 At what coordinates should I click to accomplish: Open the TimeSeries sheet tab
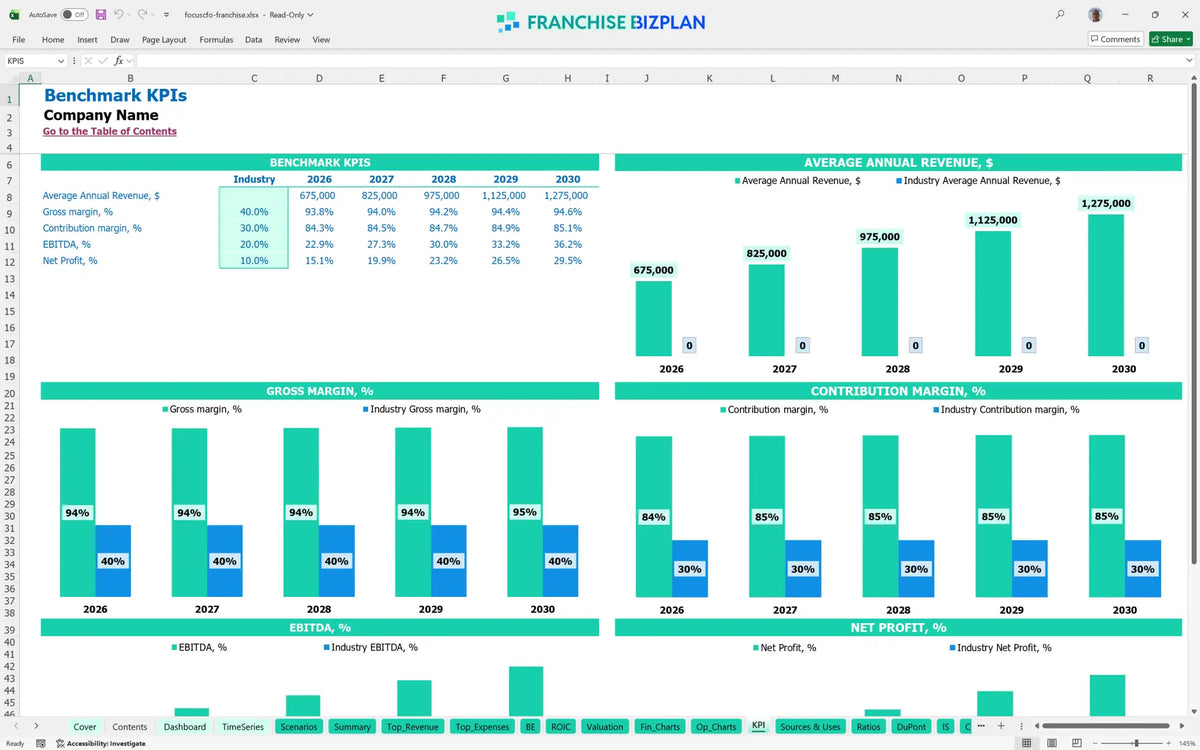(243, 727)
